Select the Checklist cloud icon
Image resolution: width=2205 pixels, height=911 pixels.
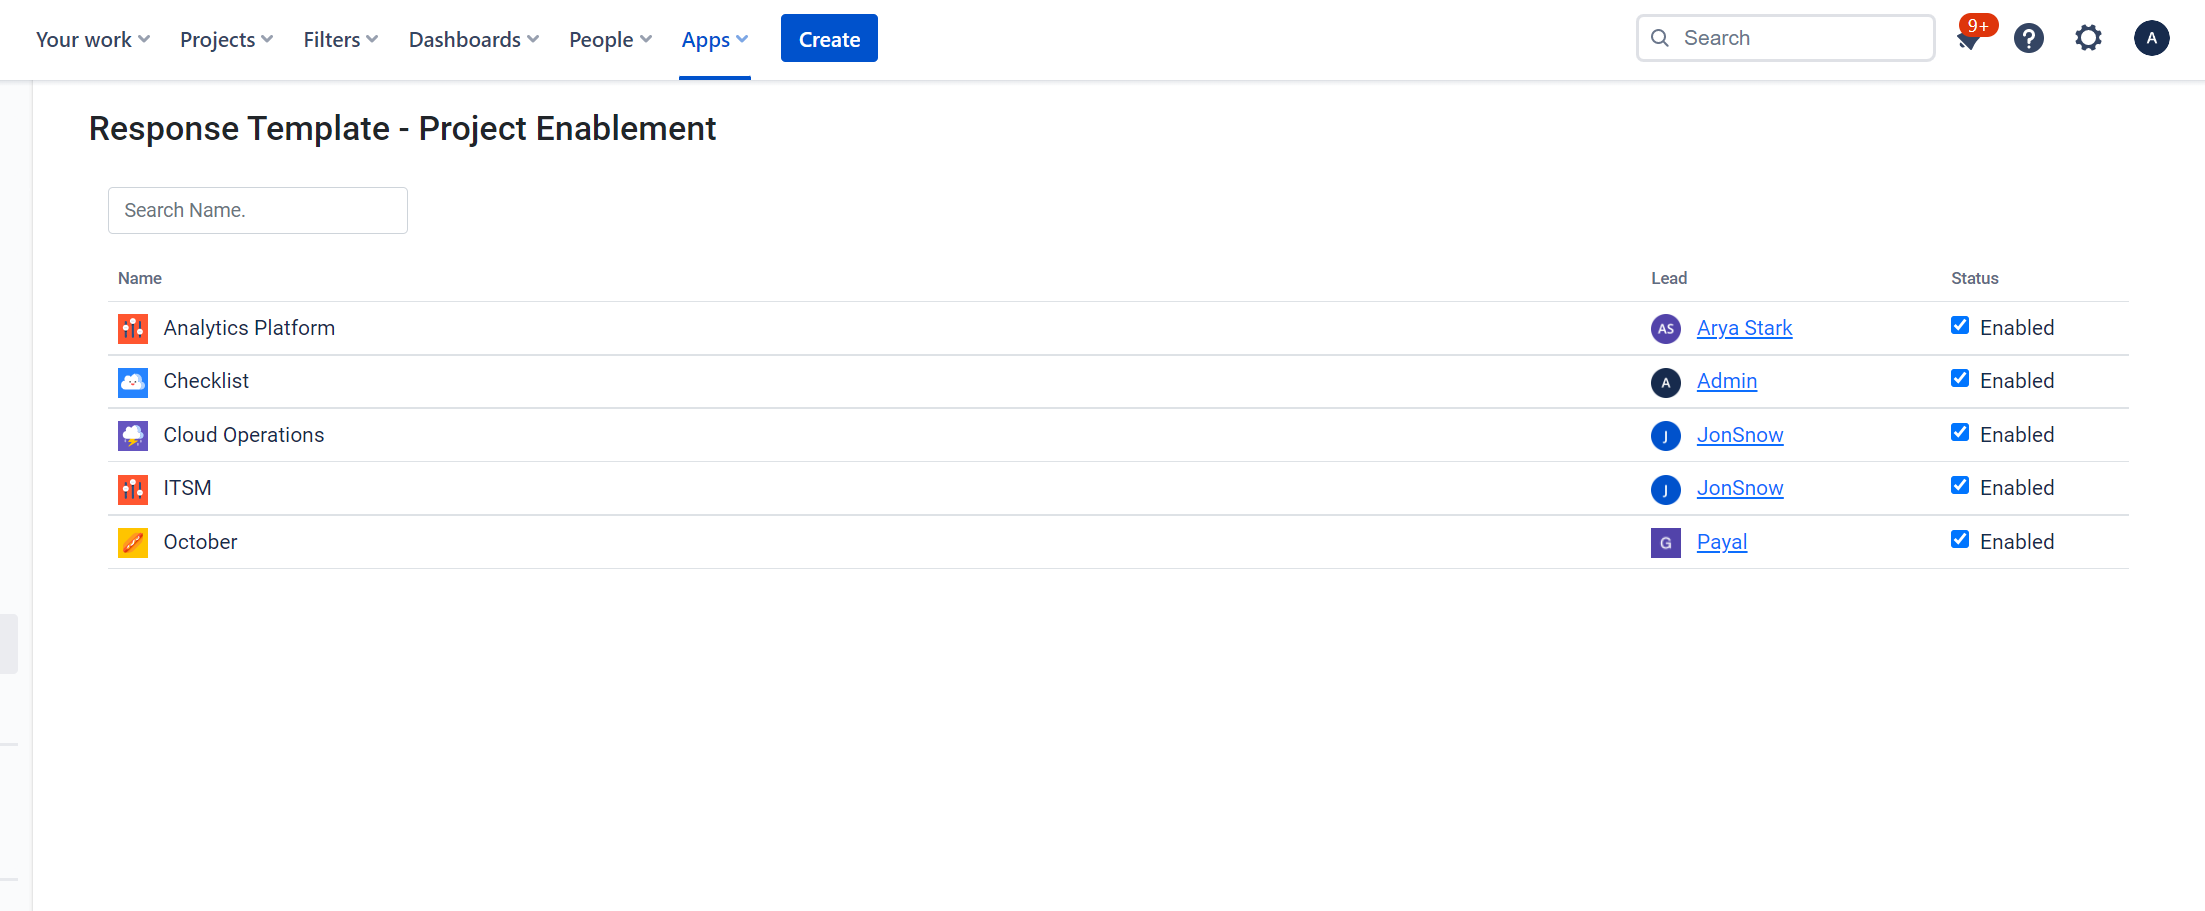pos(131,381)
